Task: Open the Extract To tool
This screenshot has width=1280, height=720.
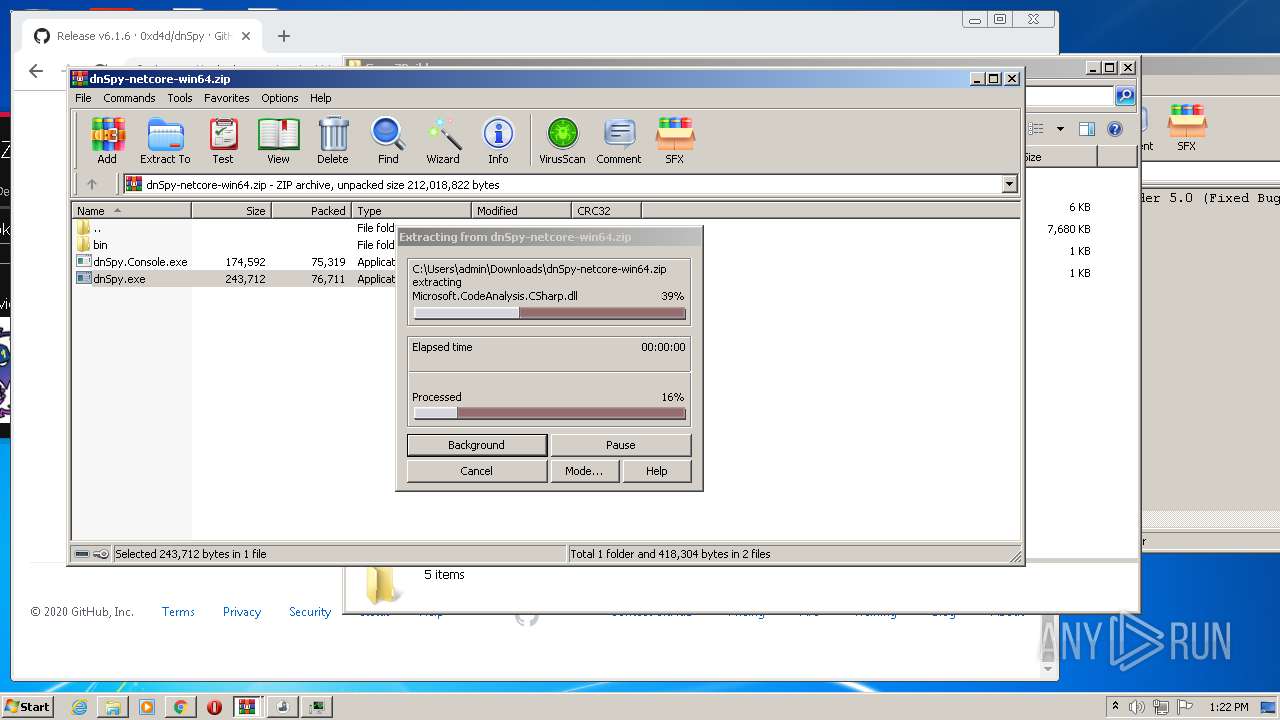Action: click(x=165, y=140)
